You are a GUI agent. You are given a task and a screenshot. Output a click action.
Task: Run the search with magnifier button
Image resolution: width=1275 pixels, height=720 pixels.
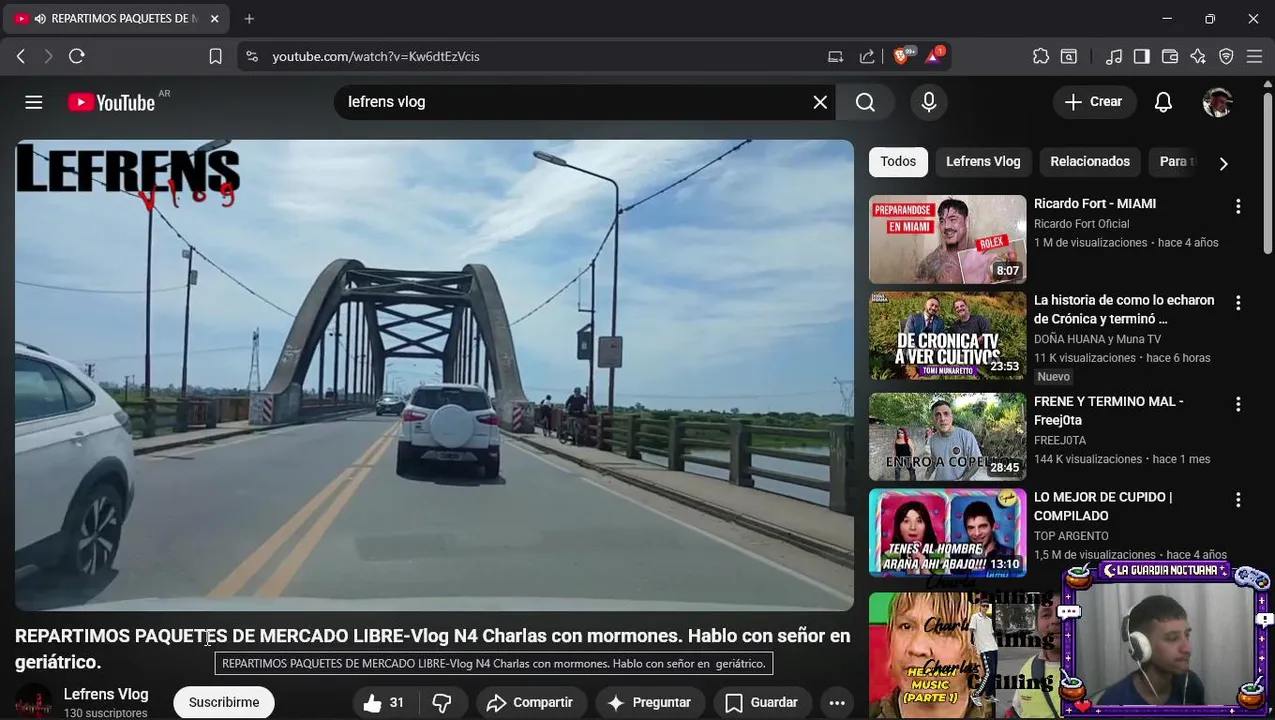[x=865, y=102]
